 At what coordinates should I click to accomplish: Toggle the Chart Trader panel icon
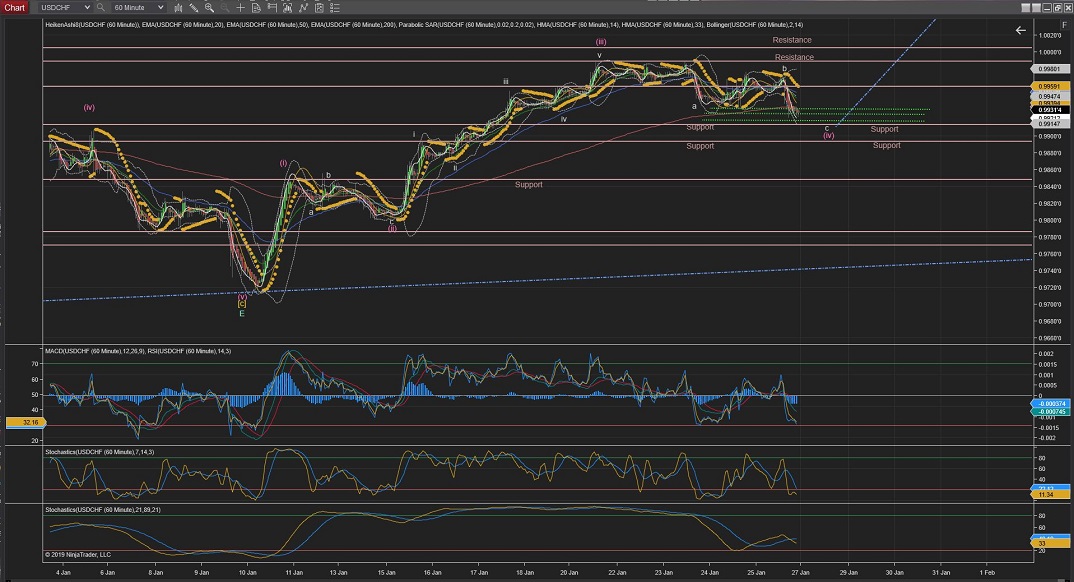tap(271, 7)
